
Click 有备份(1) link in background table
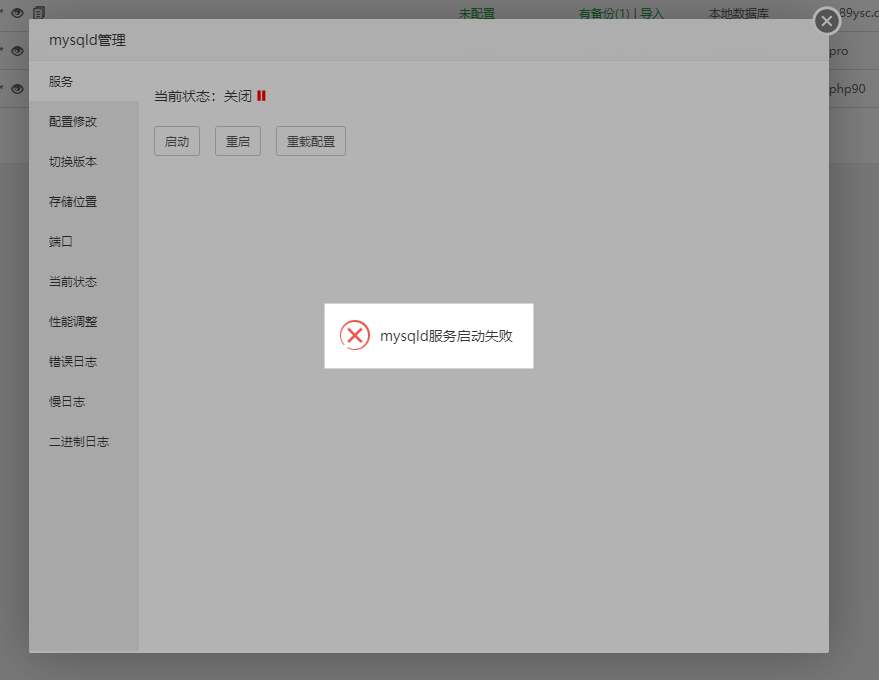point(604,13)
